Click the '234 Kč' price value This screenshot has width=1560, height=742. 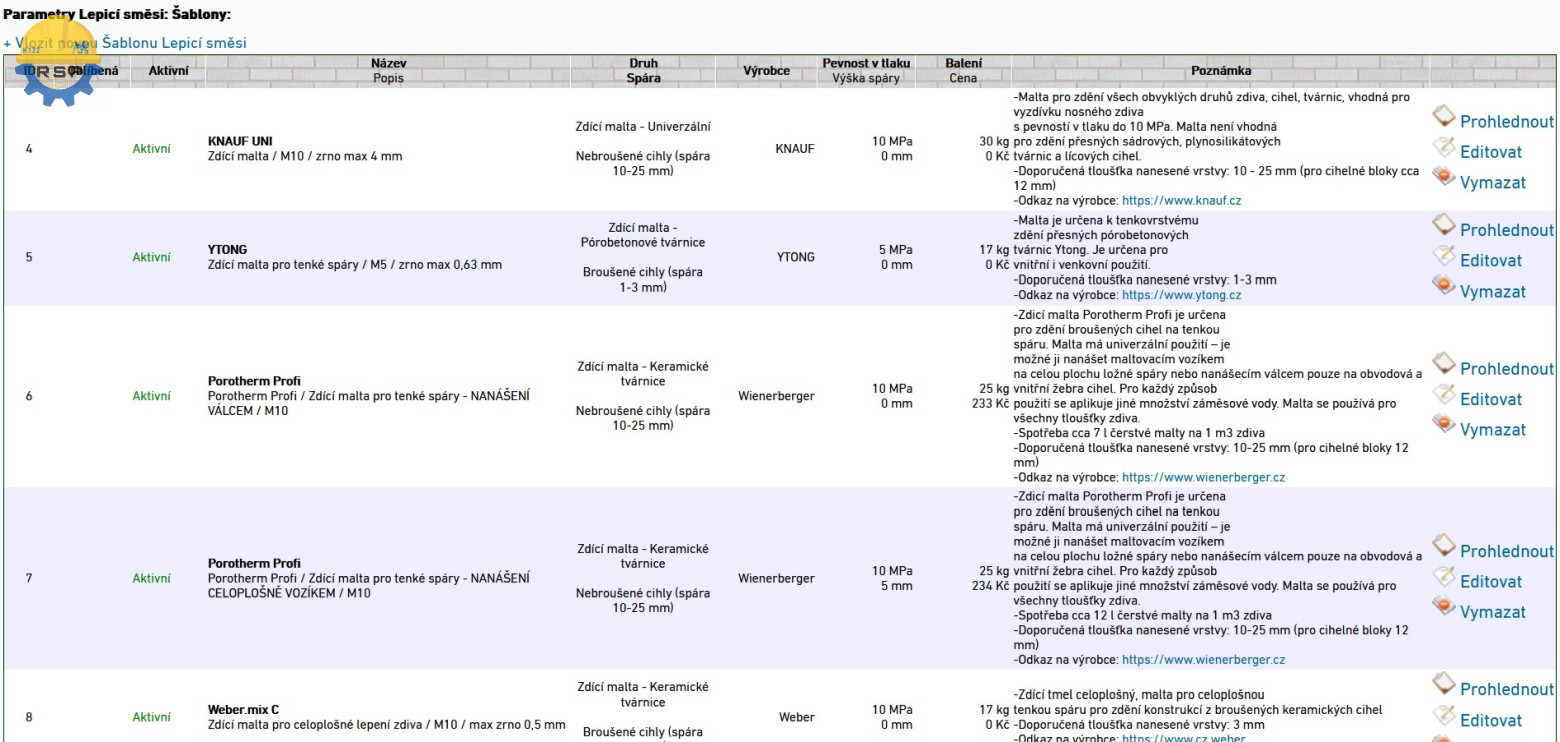991,585
